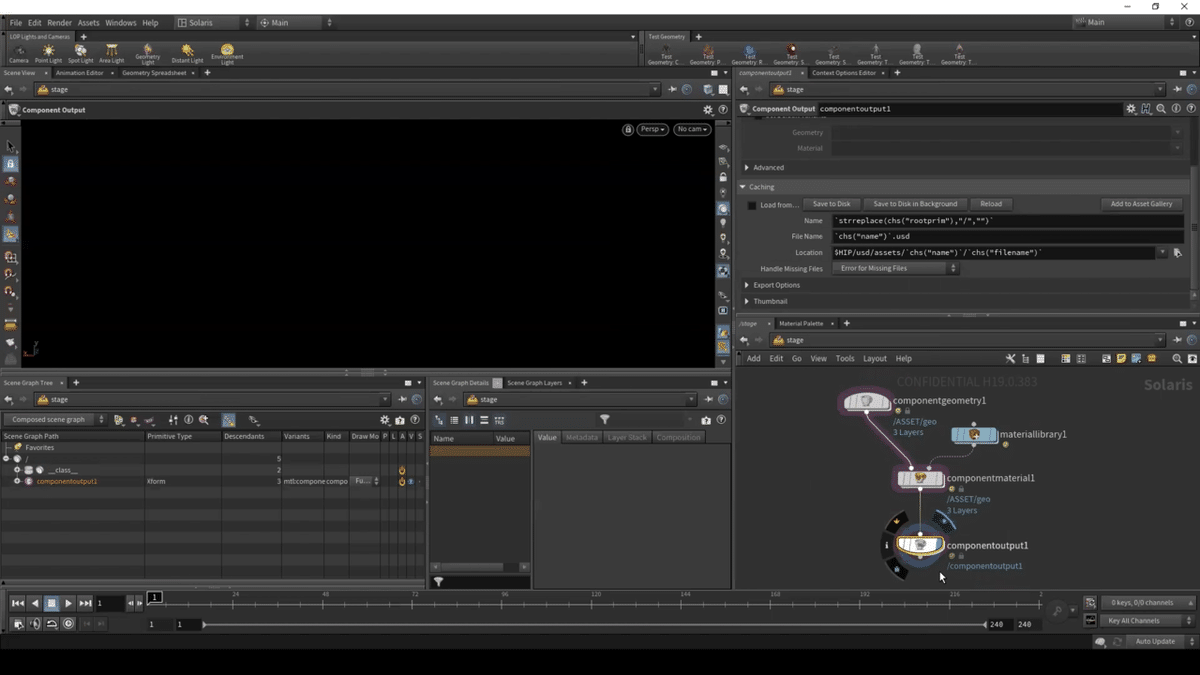Screen dimensions: 1200x675
Task: Click the Reload button
Action: point(991,204)
